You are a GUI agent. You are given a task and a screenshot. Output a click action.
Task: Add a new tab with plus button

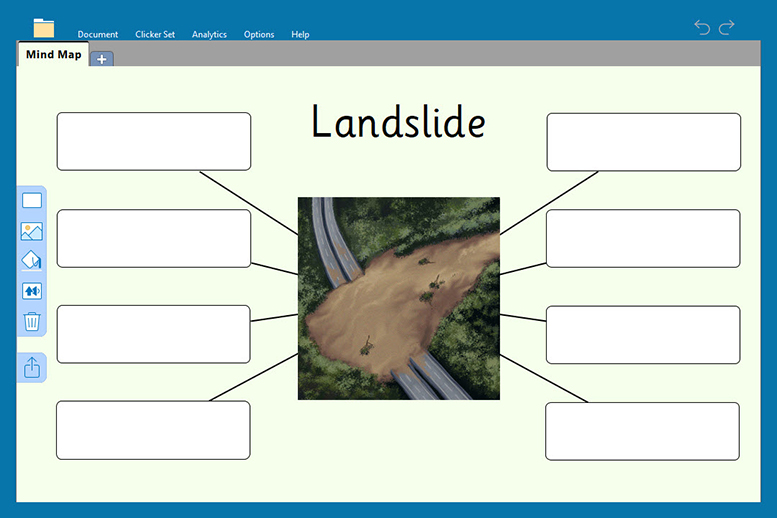(102, 59)
